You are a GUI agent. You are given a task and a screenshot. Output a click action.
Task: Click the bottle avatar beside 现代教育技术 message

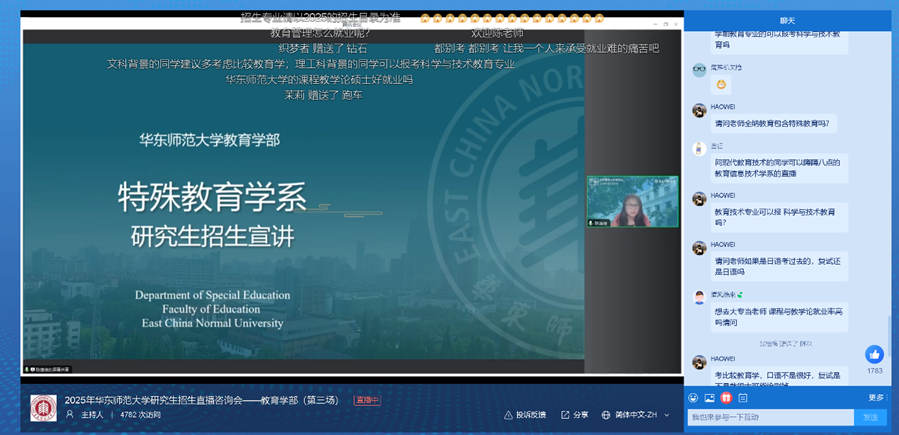point(699,149)
